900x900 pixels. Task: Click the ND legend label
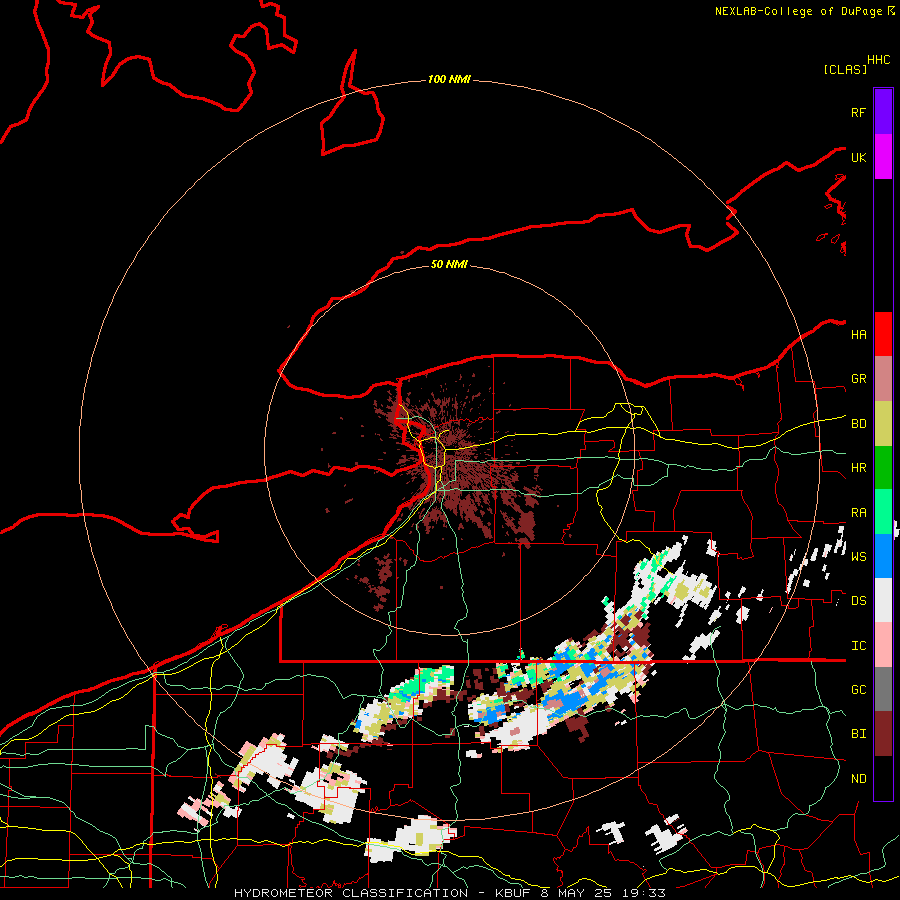pyautogui.click(x=858, y=779)
